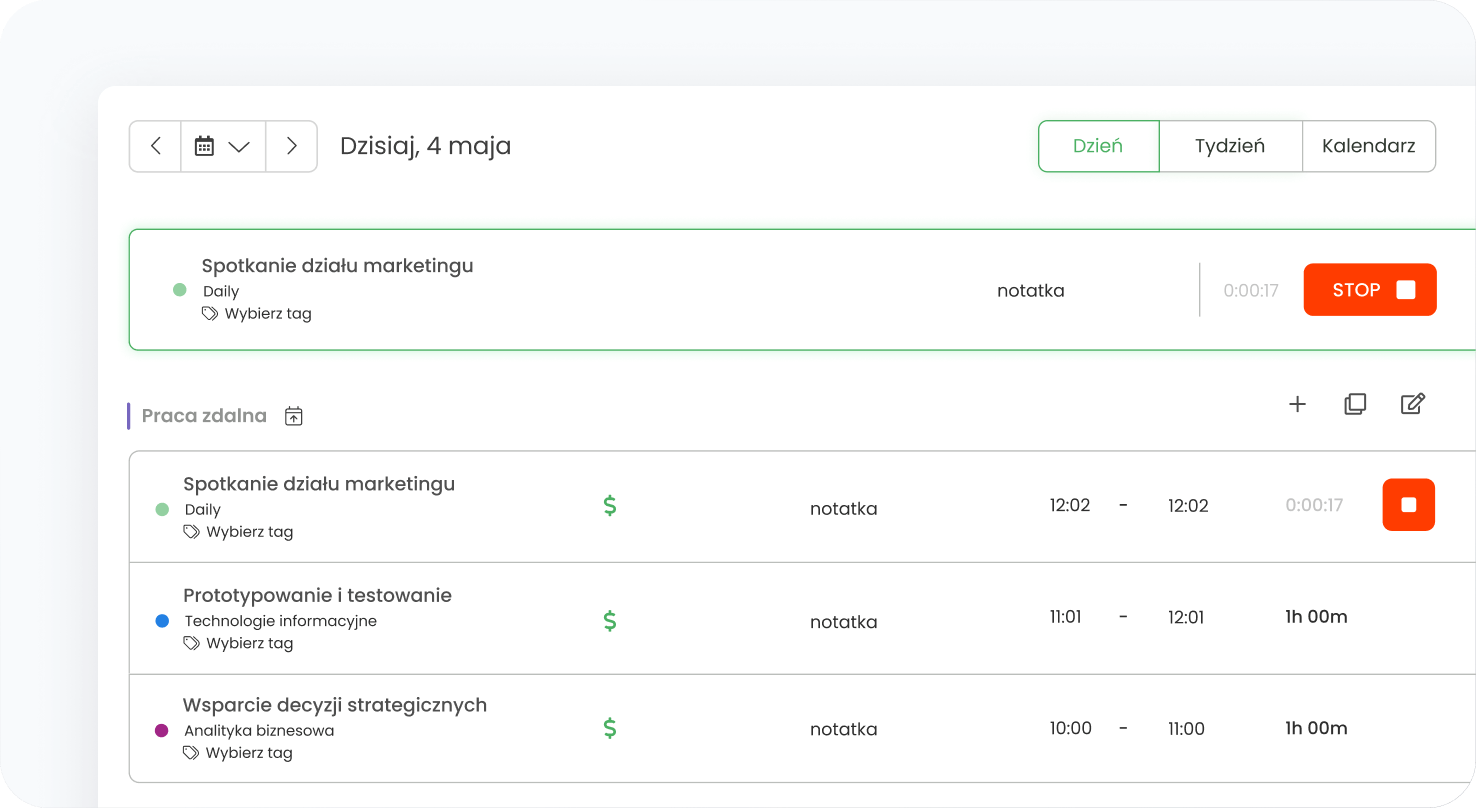Switch to the Tydzień view tab
The image size is (1476, 808).
click(x=1229, y=146)
